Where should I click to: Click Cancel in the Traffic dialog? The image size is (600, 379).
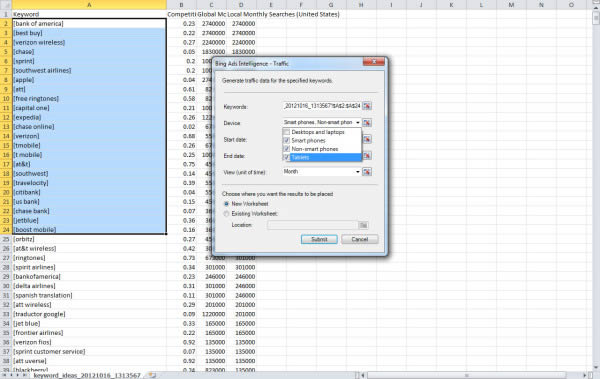click(360, 239)
